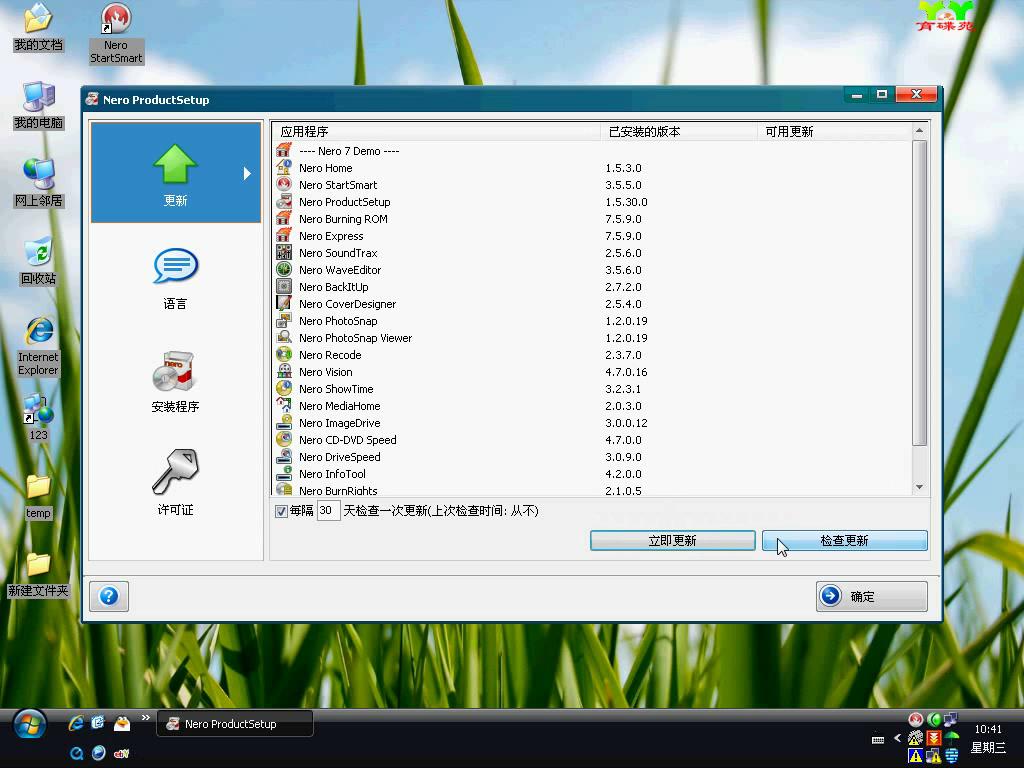Click the Nero DriveSpeed icon
Viewport: 1024px width, 768px height.
point(283,456)
